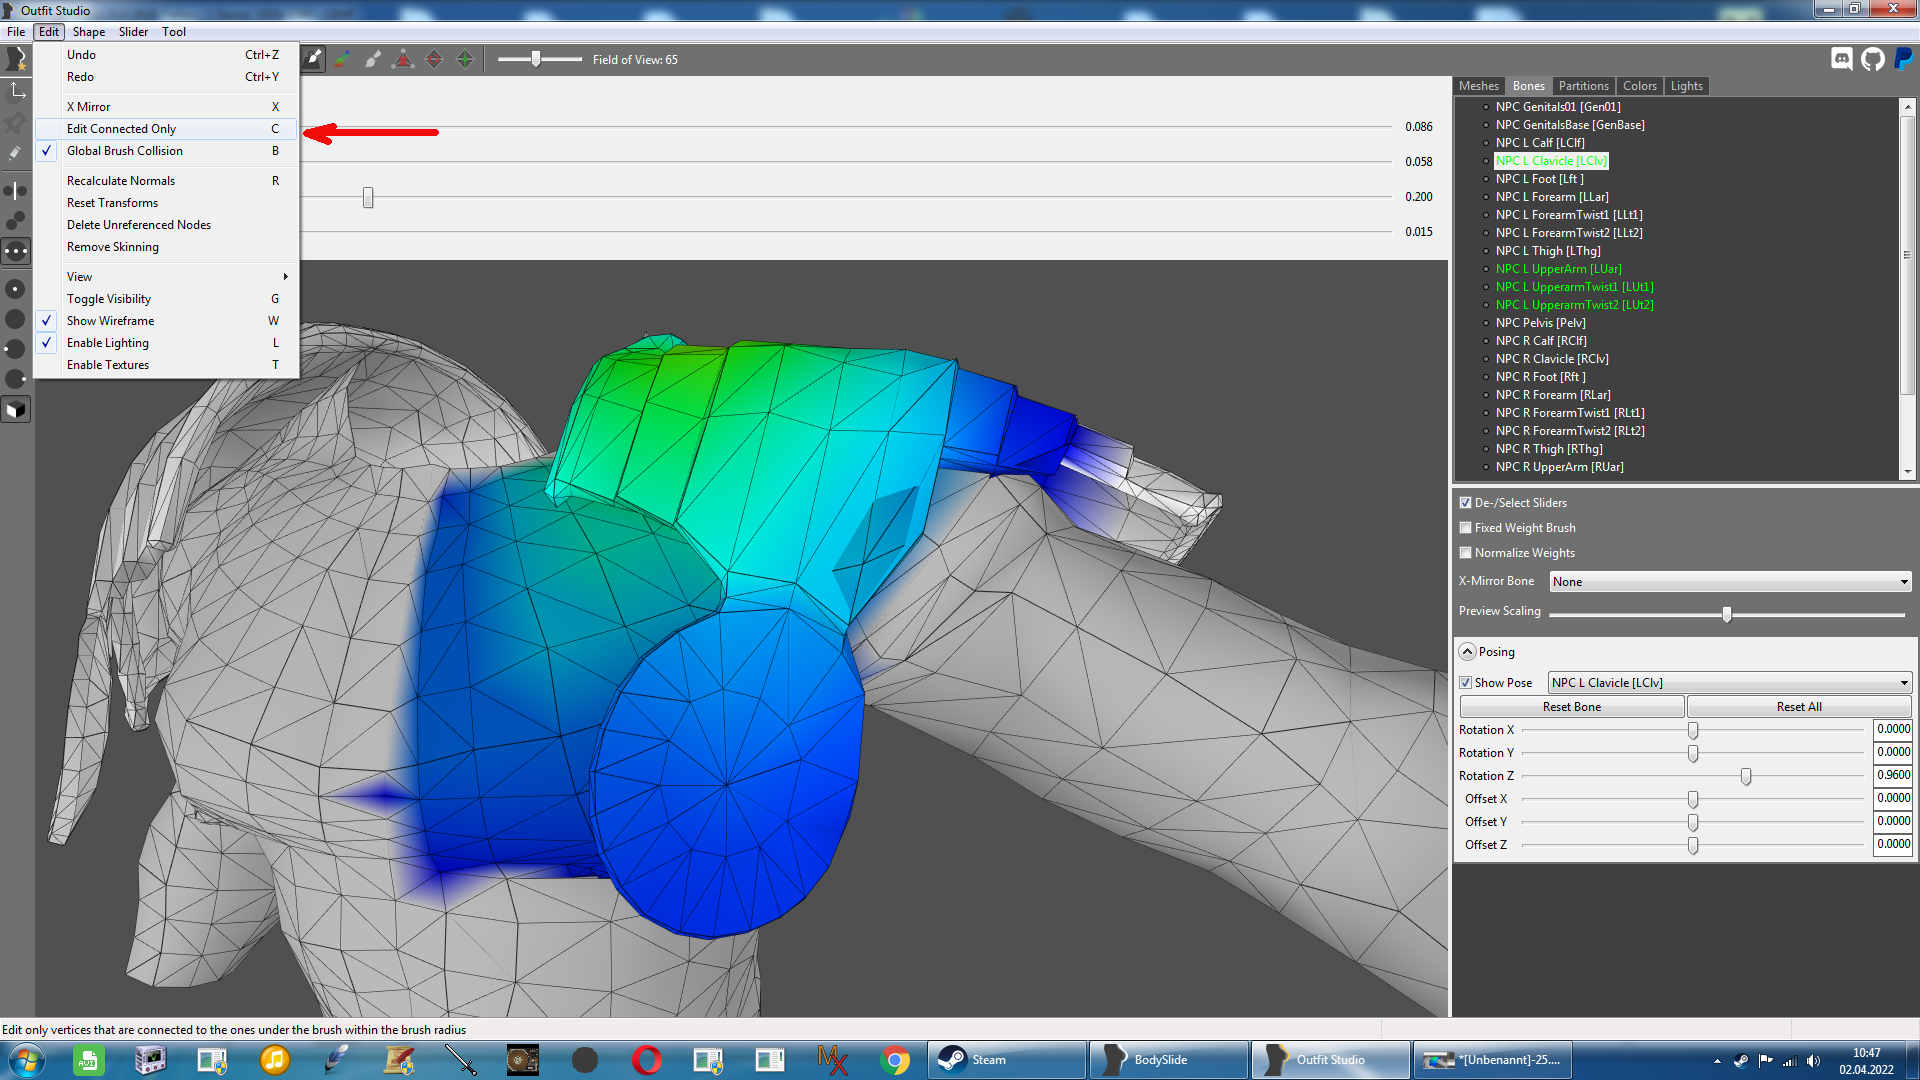
Task: Select NPC L UpperArm [LUar] bone
Action: click(x=1558, y=269)
